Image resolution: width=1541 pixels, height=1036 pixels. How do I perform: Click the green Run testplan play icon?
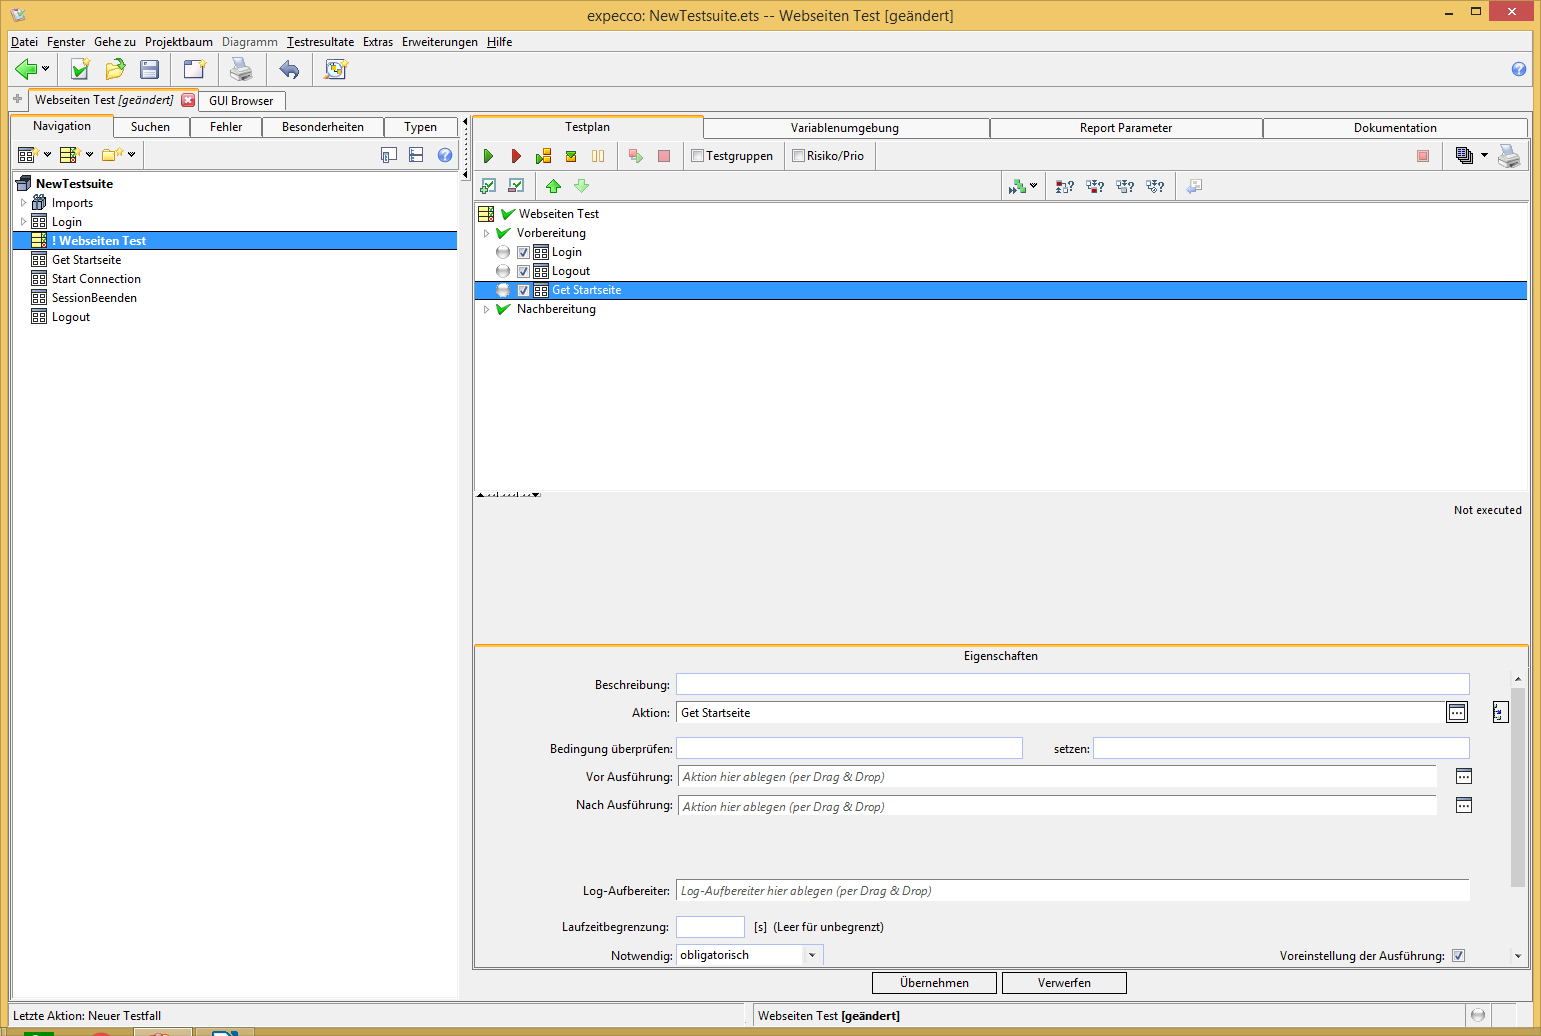coord(488,156)
